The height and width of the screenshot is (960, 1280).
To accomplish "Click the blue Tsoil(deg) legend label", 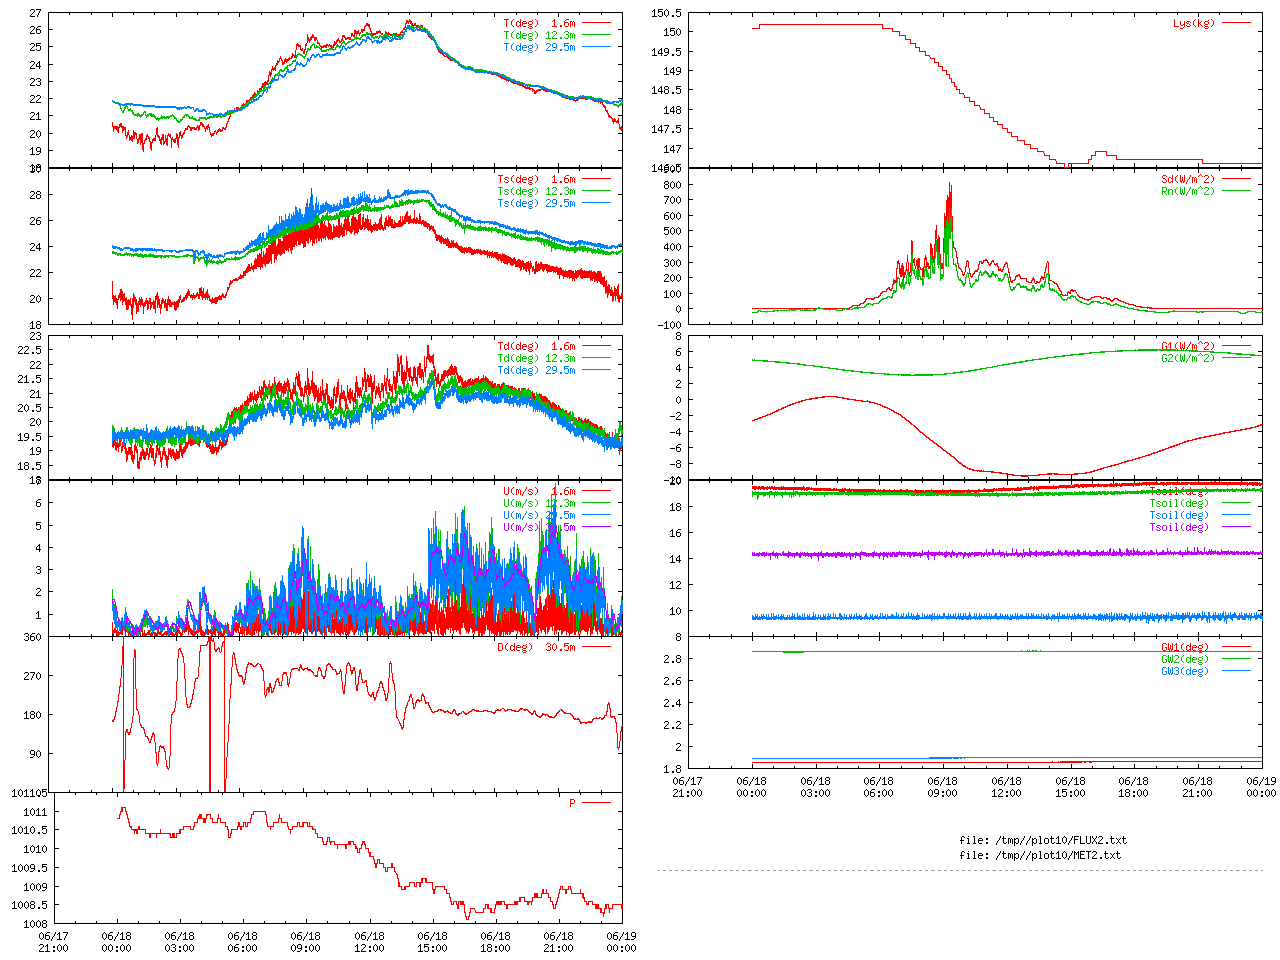I will click(x=1179, y=516).
